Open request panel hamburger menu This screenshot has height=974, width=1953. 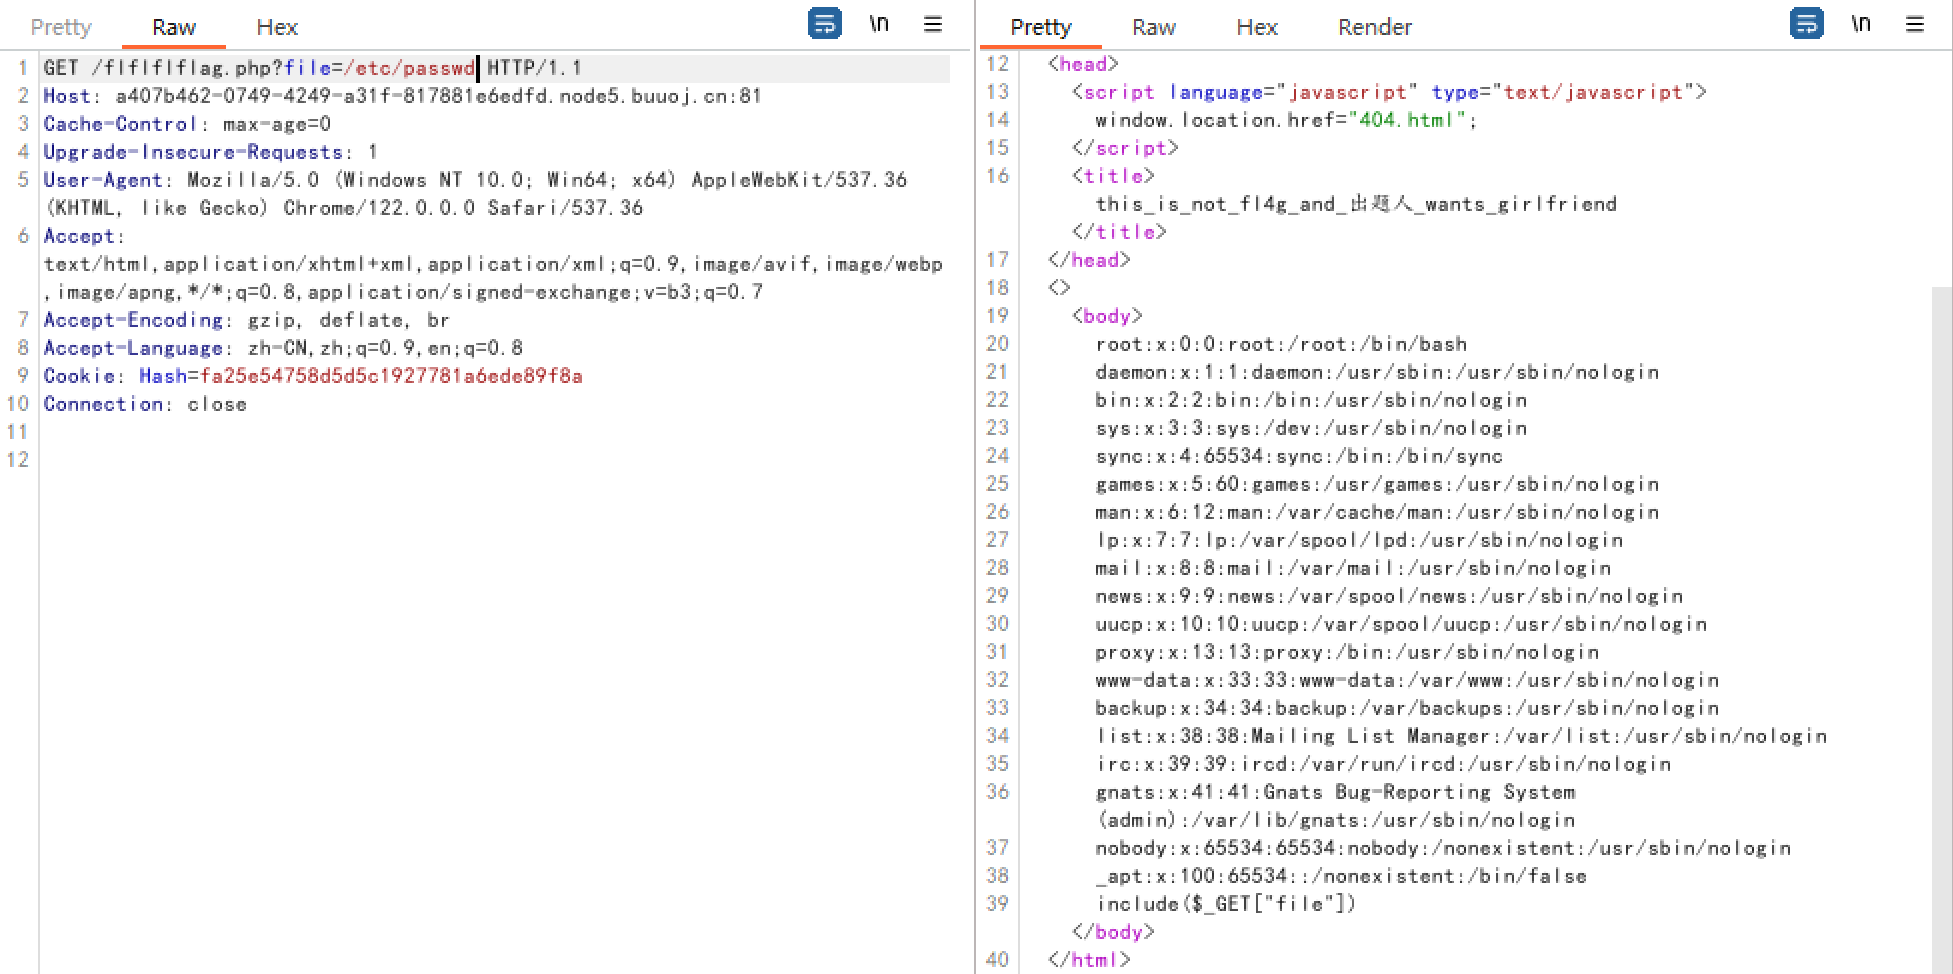933,24
